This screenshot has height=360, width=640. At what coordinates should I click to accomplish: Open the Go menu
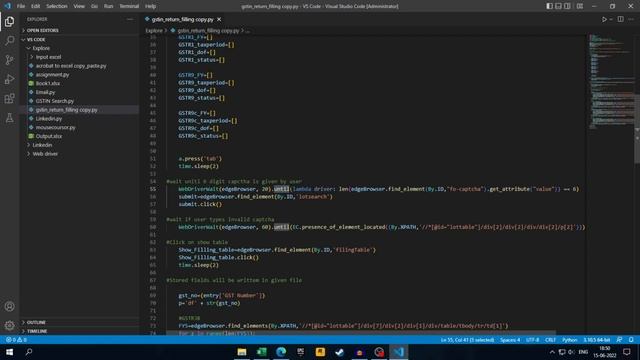94,6
